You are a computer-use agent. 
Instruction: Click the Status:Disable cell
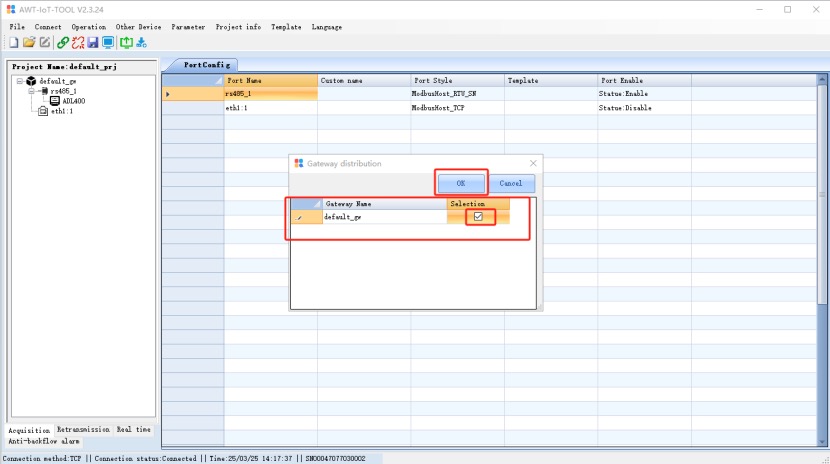pyautogui.click(x=644, y=108)
